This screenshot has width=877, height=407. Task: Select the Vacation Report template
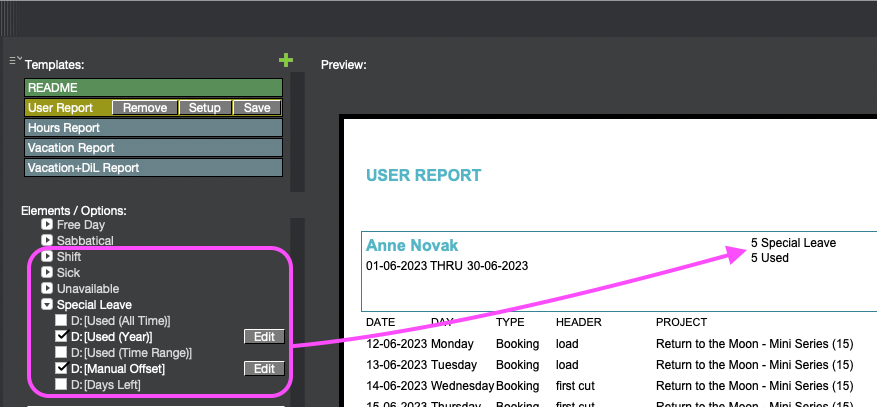click(x=153, y=148)
